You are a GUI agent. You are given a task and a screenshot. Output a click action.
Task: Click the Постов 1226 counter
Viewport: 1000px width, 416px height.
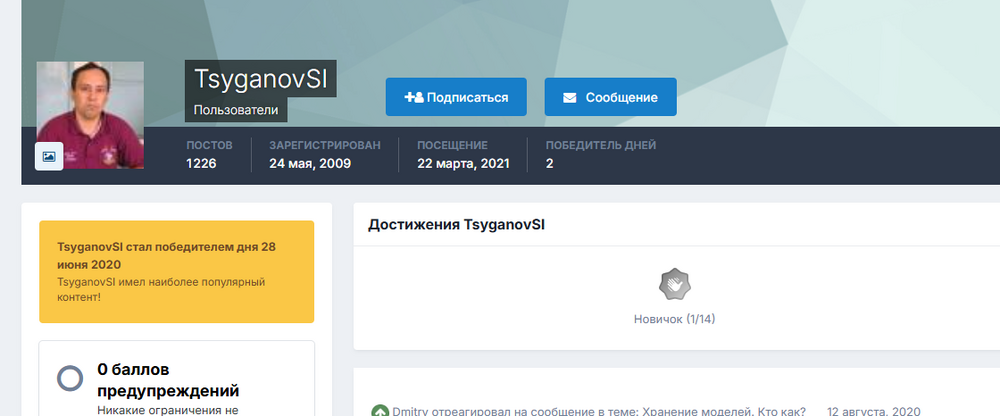[x=201, y=163]
